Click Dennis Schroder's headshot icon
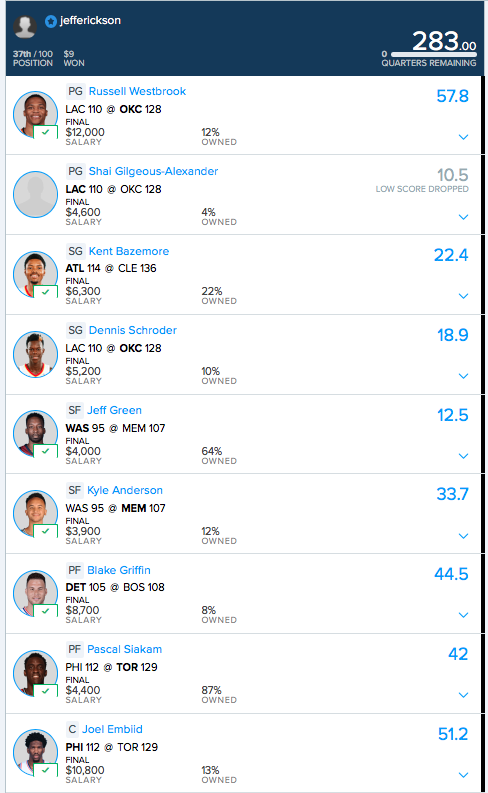 [35, 354]
